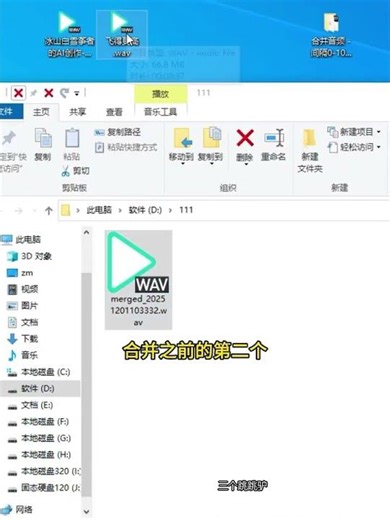Click the Play (播放) contextual tab header
Image resolution: width=390 pixels, height=520 pixels.
(160, 94)
